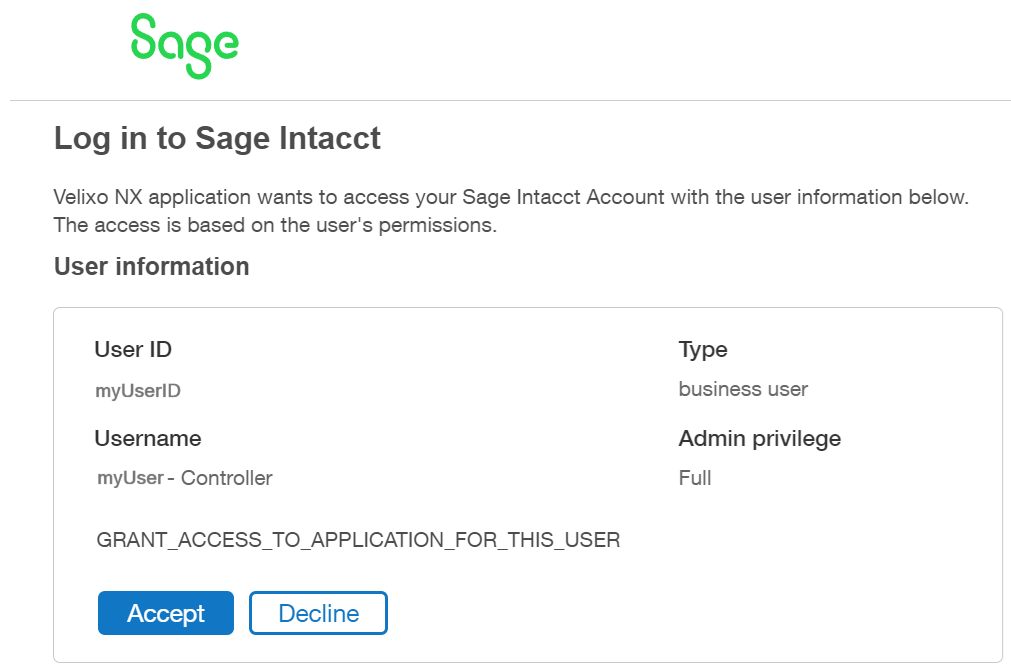This screenshot has height=672, width=1011.
Task: Click the 'Velixo NX application wants to access' sentence
Action: point(511,197)
